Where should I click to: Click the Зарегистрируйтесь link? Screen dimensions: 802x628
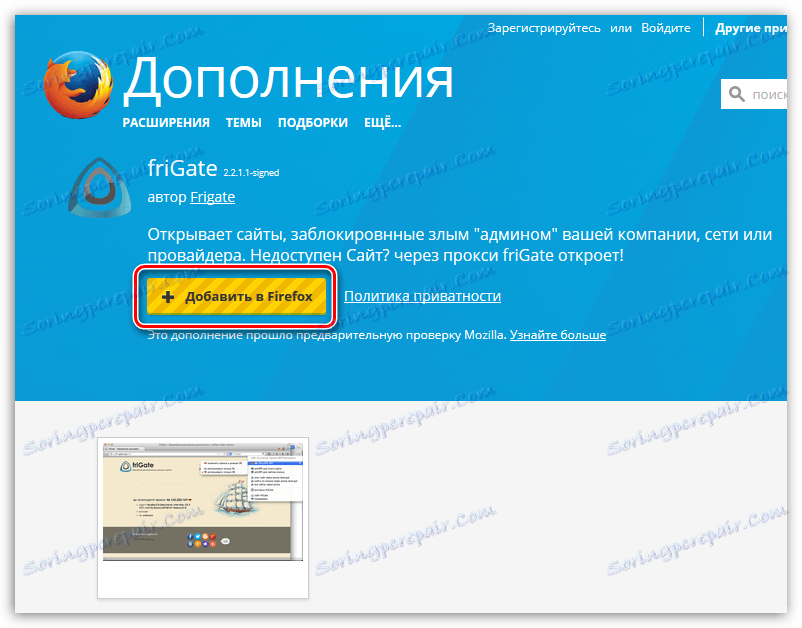(x=544, y=28)
